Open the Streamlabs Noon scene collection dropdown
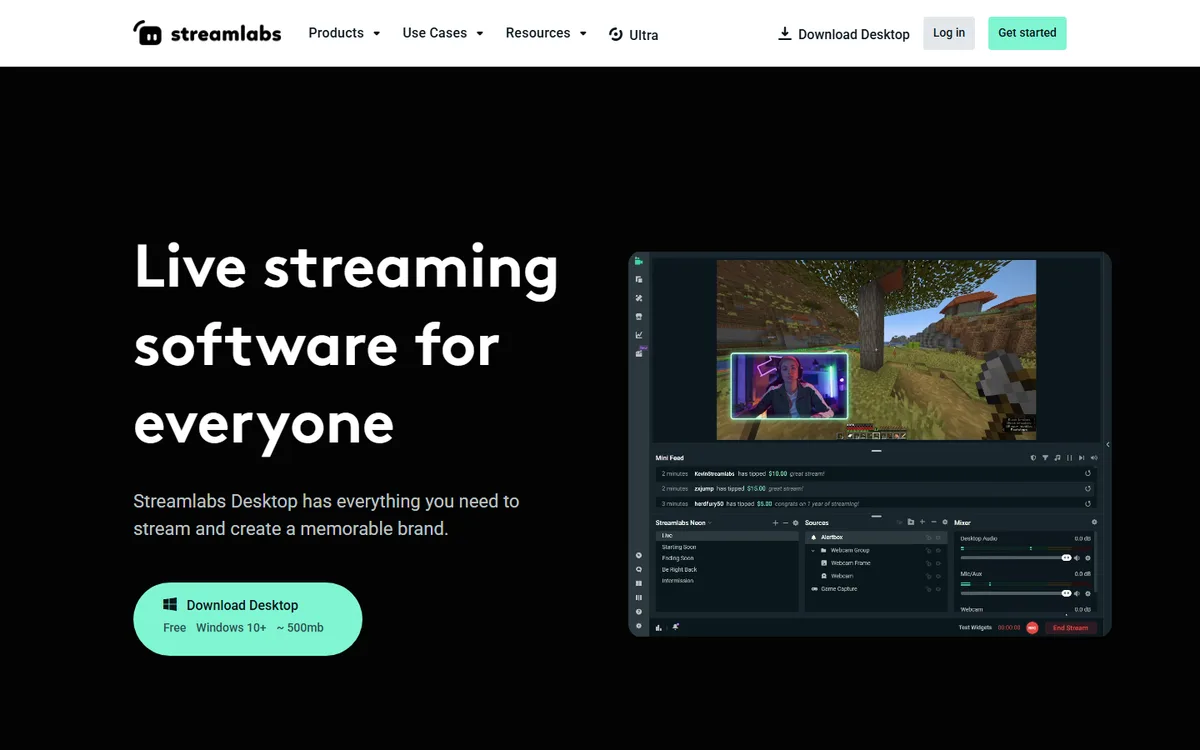Screen dimensions: 1200x750 684,523
